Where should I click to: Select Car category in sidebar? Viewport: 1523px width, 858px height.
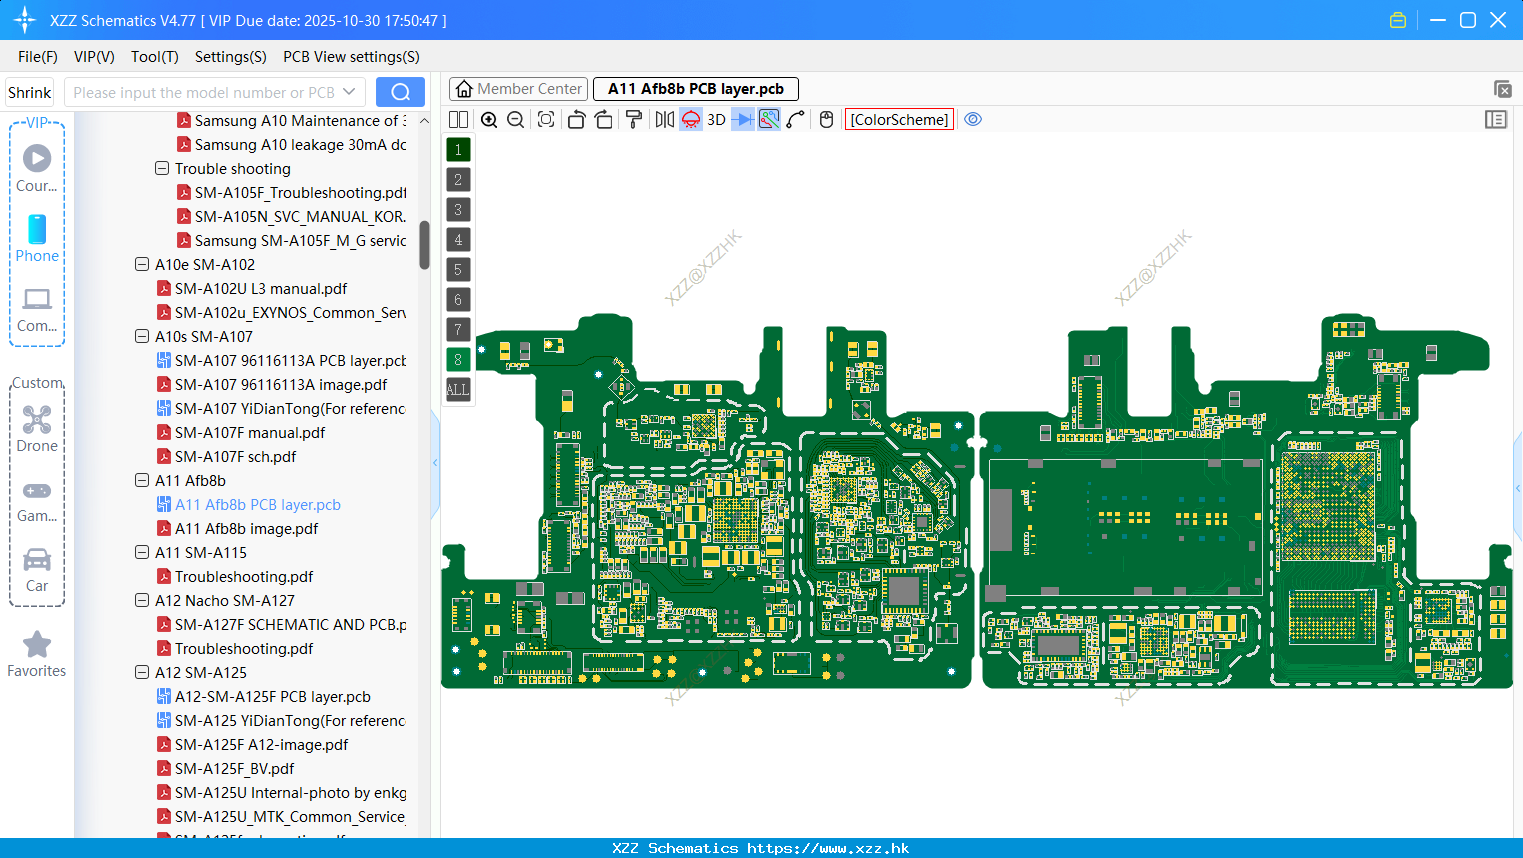(37, 570)
